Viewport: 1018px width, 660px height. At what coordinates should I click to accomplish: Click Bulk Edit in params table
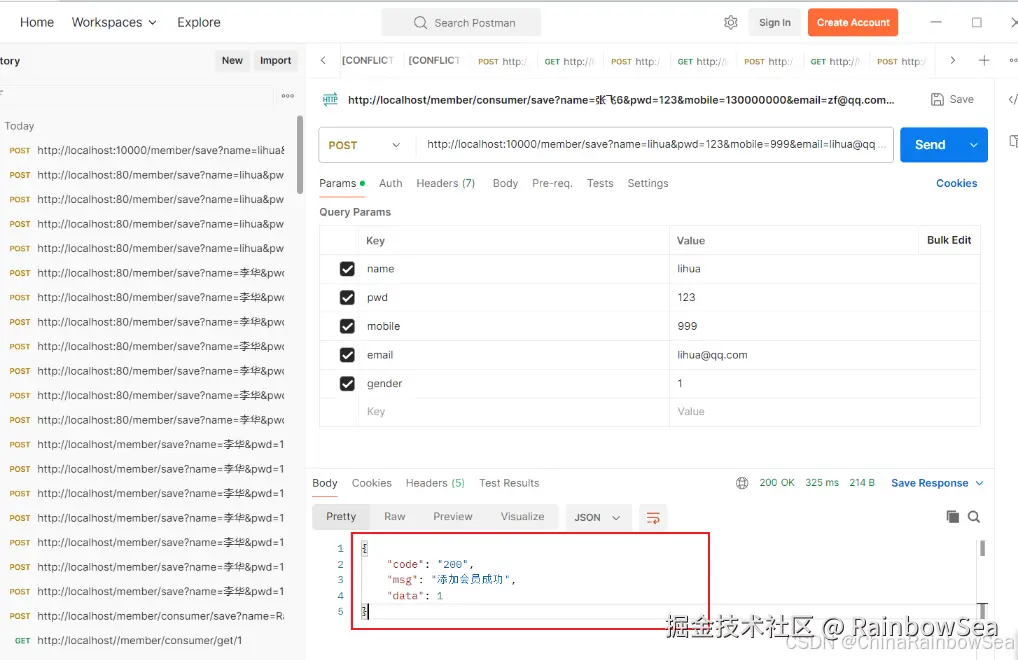click(x=949, y=240)
